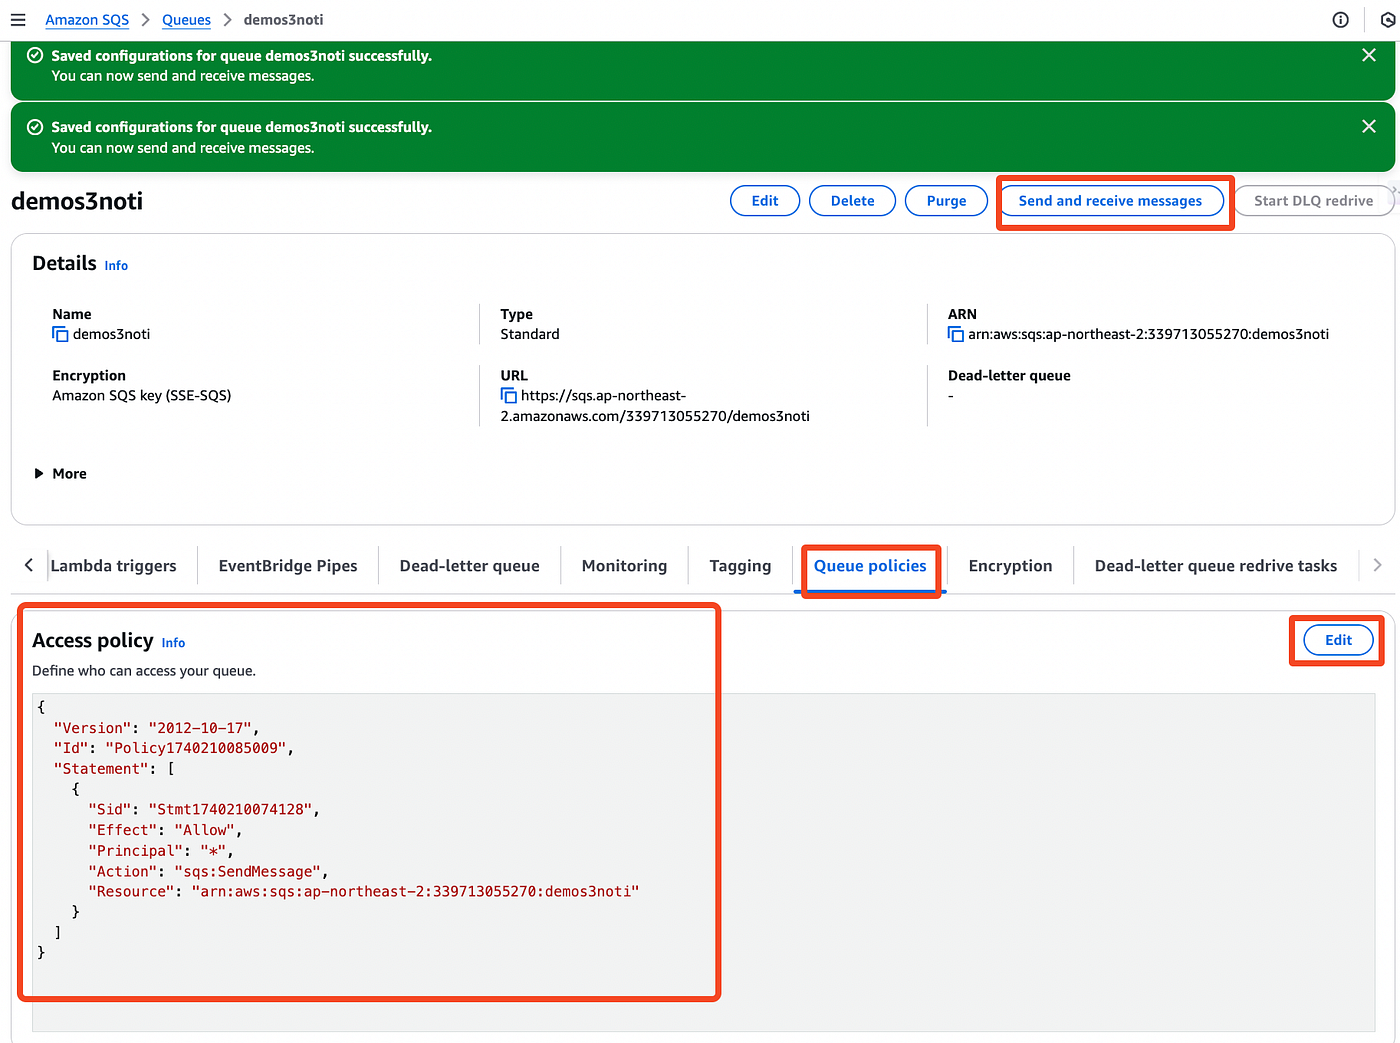
Task: Click the "Principal": "*" policy line
Action: click(x=161, y=850)
